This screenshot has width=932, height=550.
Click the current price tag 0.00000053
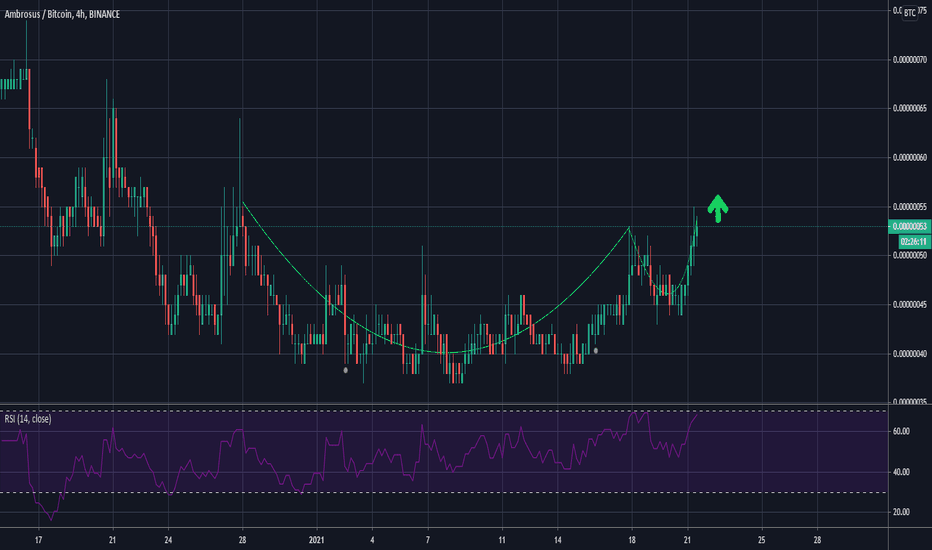(909, 227)
